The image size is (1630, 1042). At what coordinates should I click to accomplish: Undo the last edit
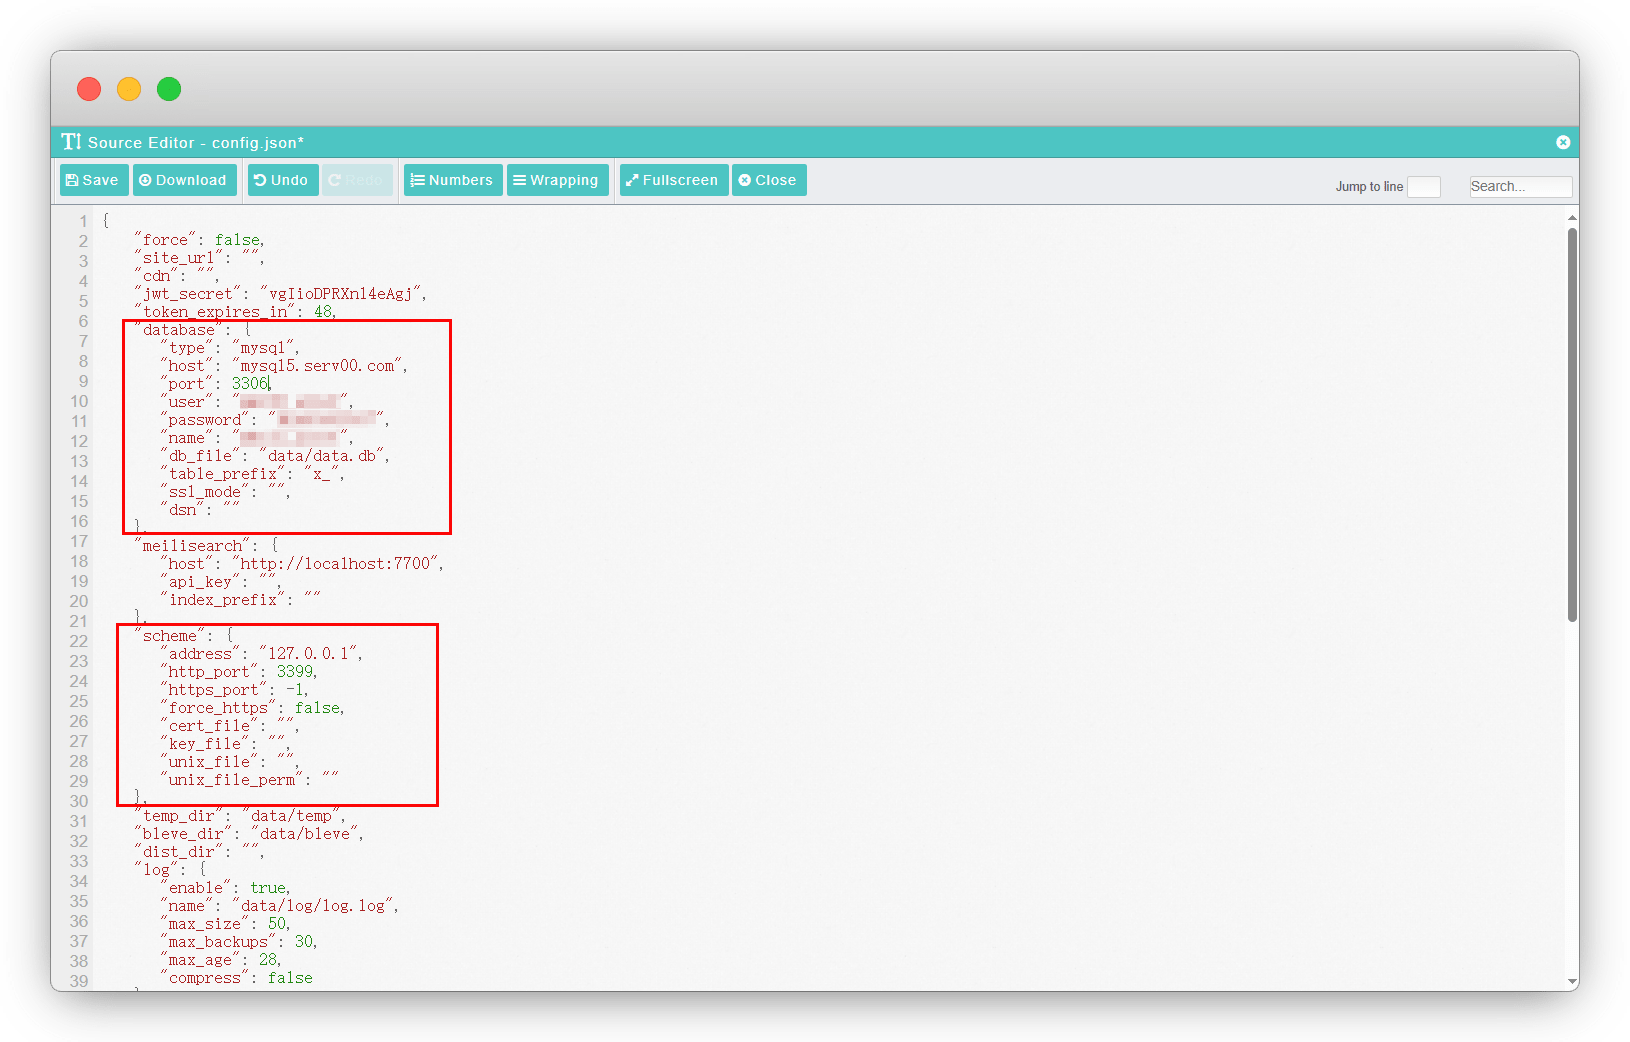click(x=282, y=180)
